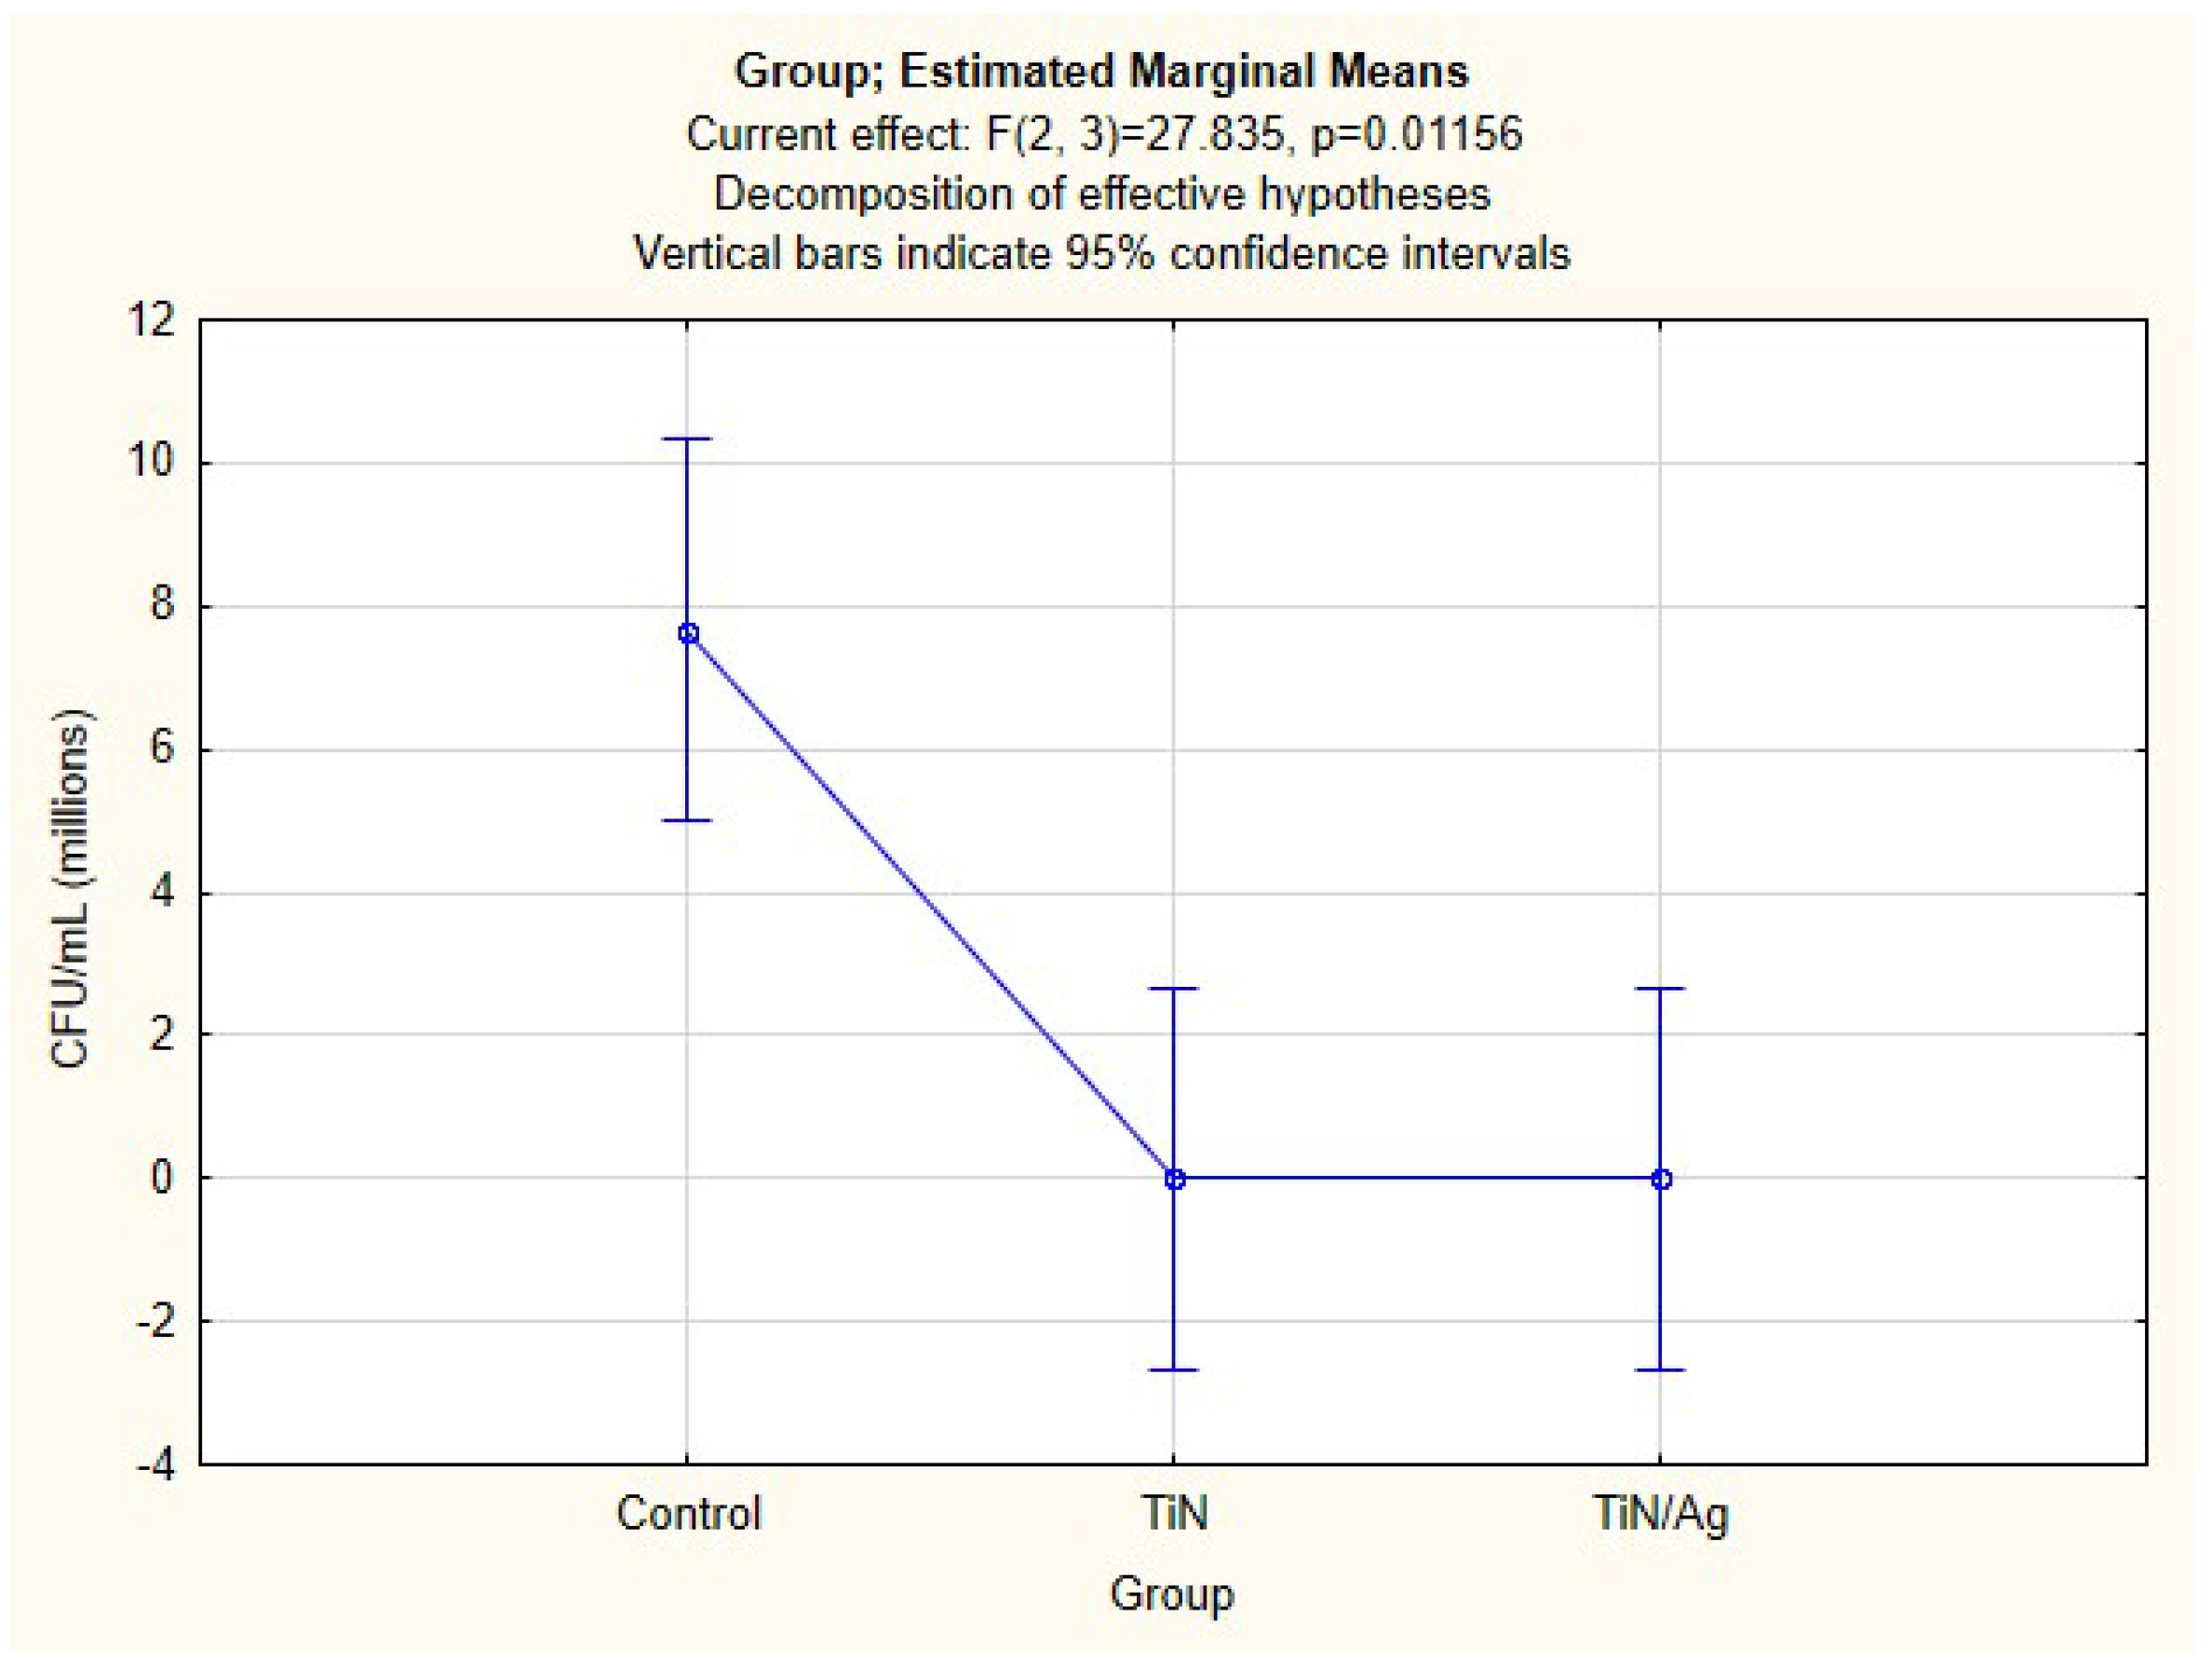The height and width of the screenshot is (1672, 2212).
Task: Click the lower error bar cap for TiN/Ag
Action: click(1660, 1370)
